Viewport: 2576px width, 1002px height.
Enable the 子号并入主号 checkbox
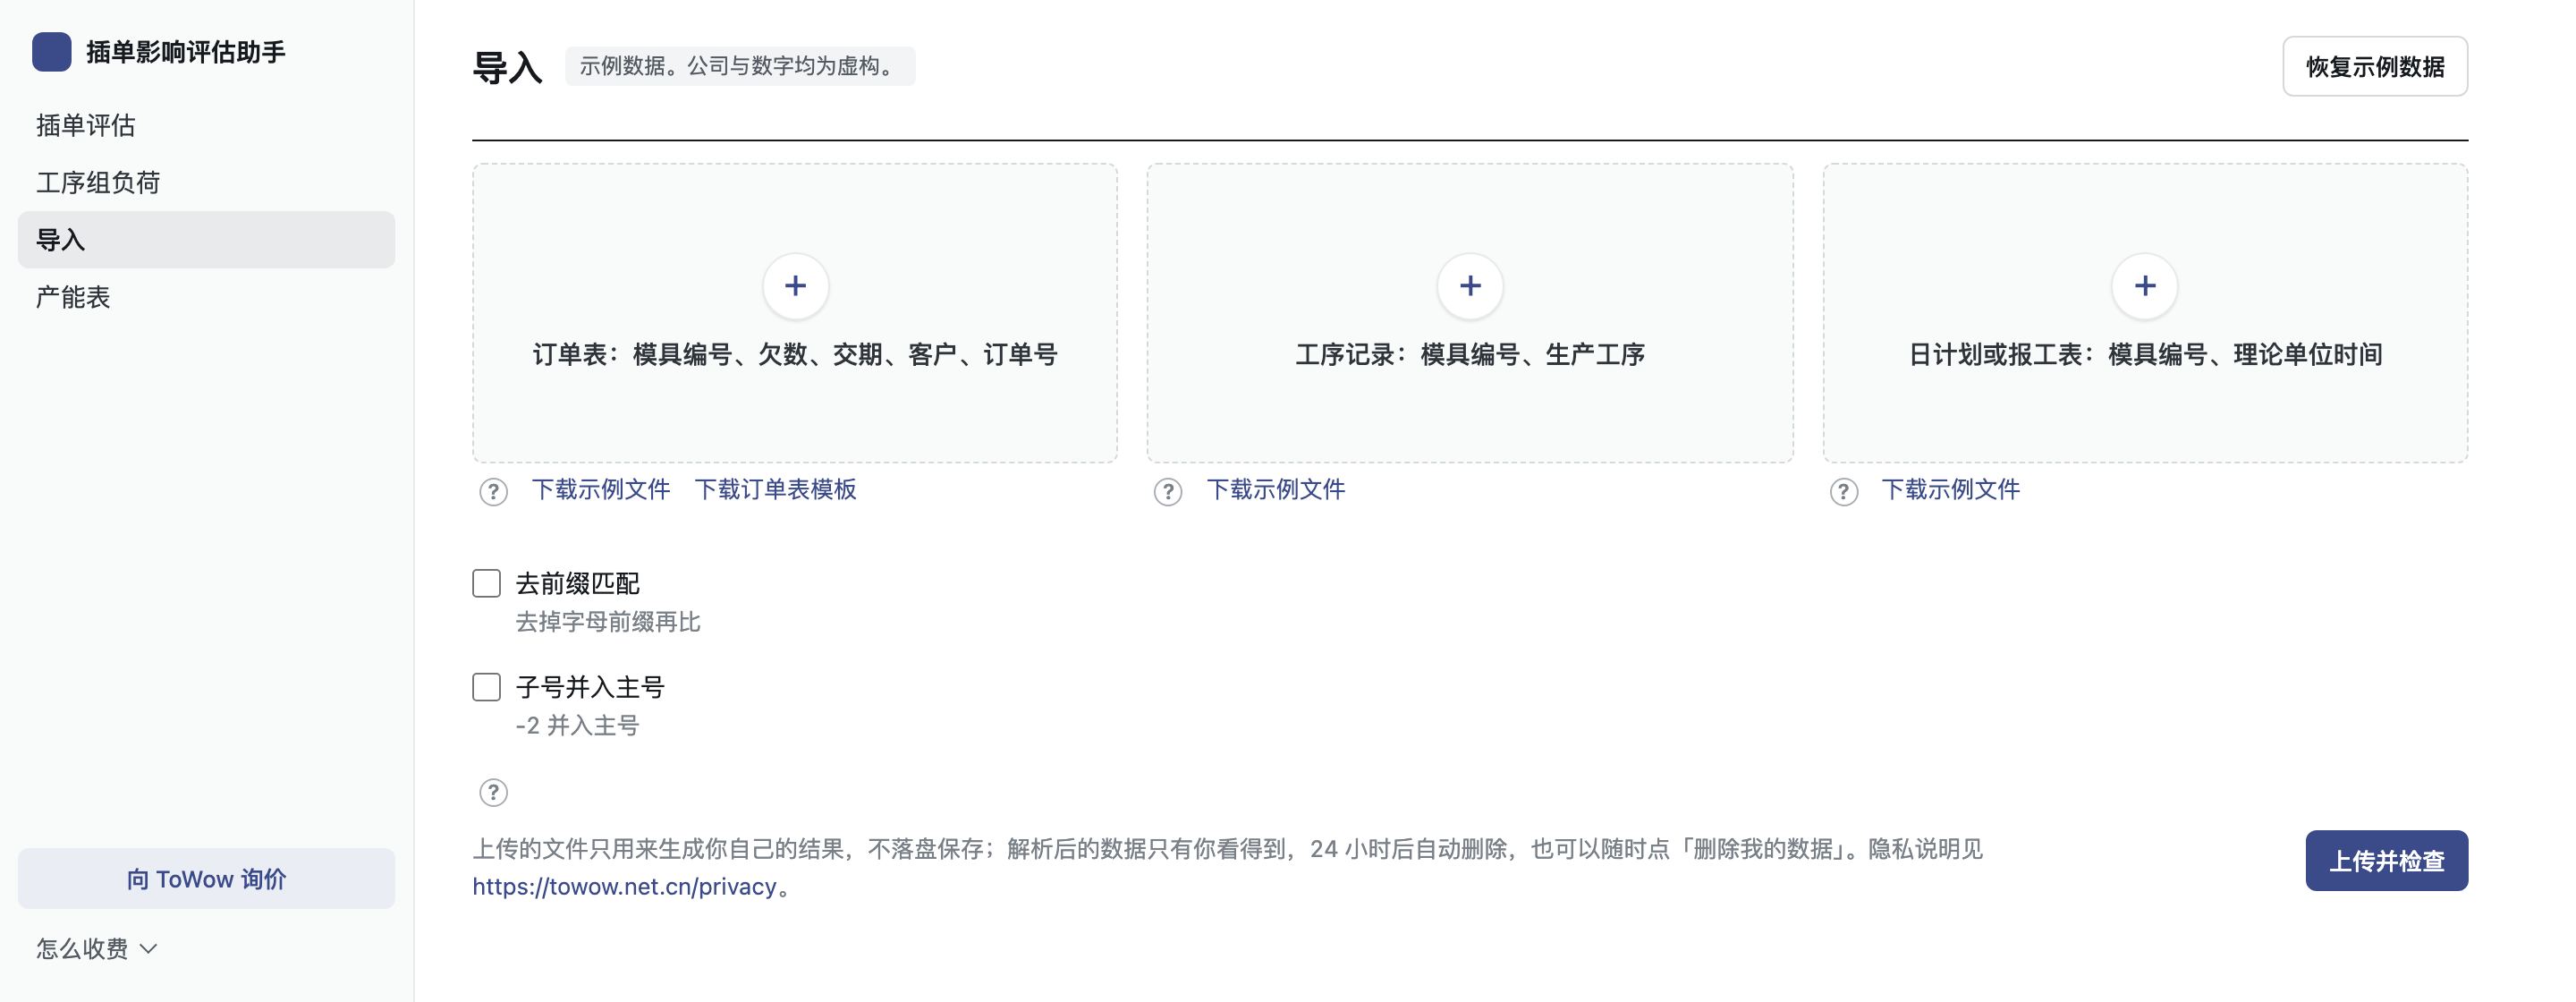point(486,687)
